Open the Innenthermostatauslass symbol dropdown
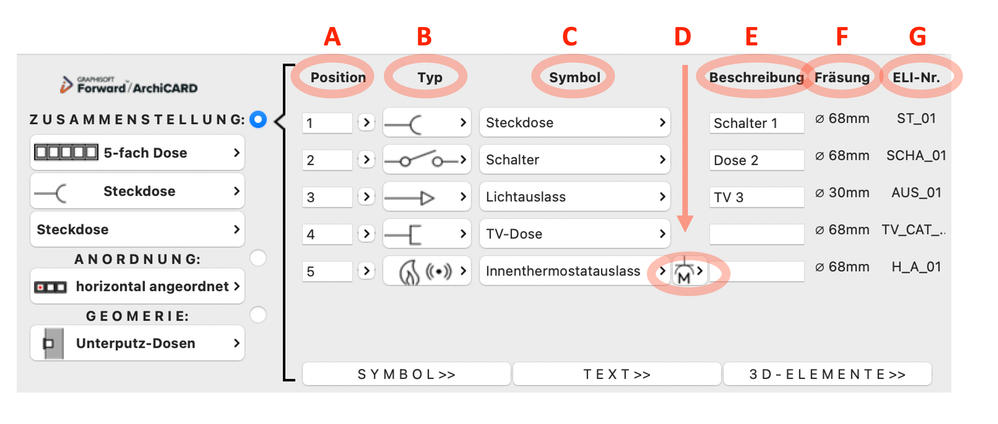 575,271
